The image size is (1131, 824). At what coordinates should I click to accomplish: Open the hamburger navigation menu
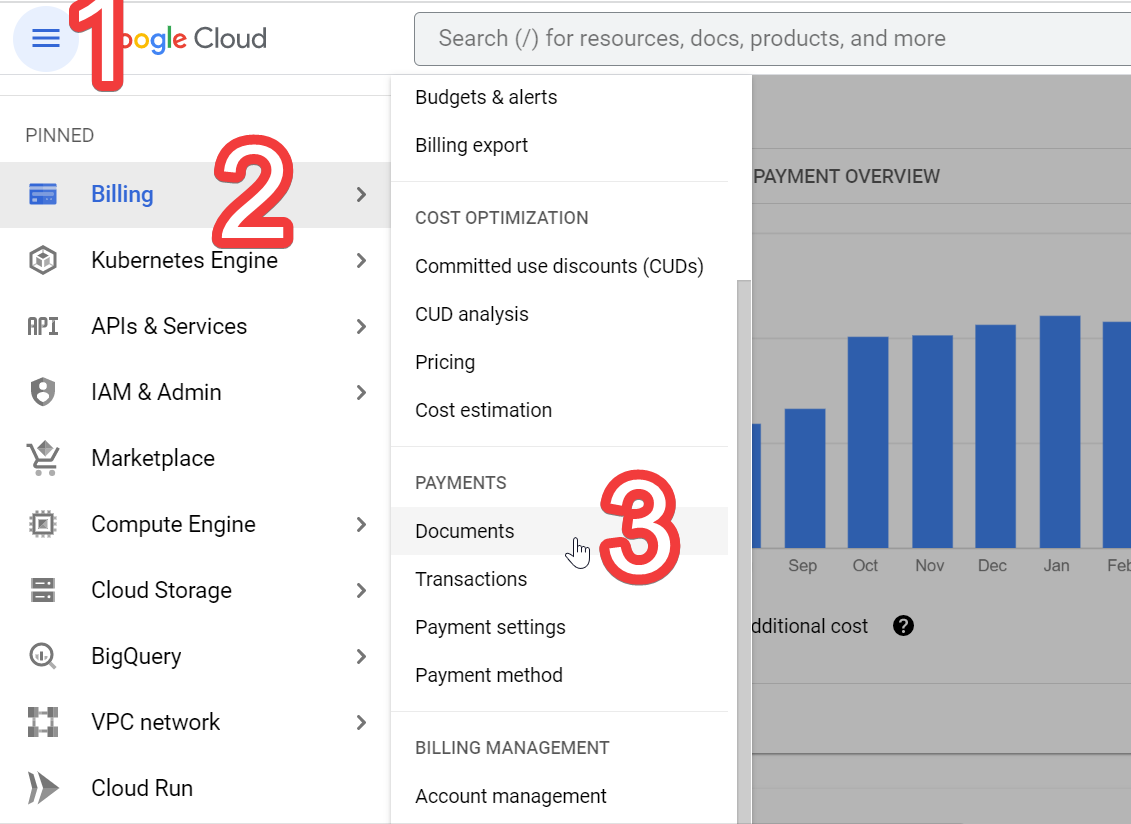[x=46, y=39]
